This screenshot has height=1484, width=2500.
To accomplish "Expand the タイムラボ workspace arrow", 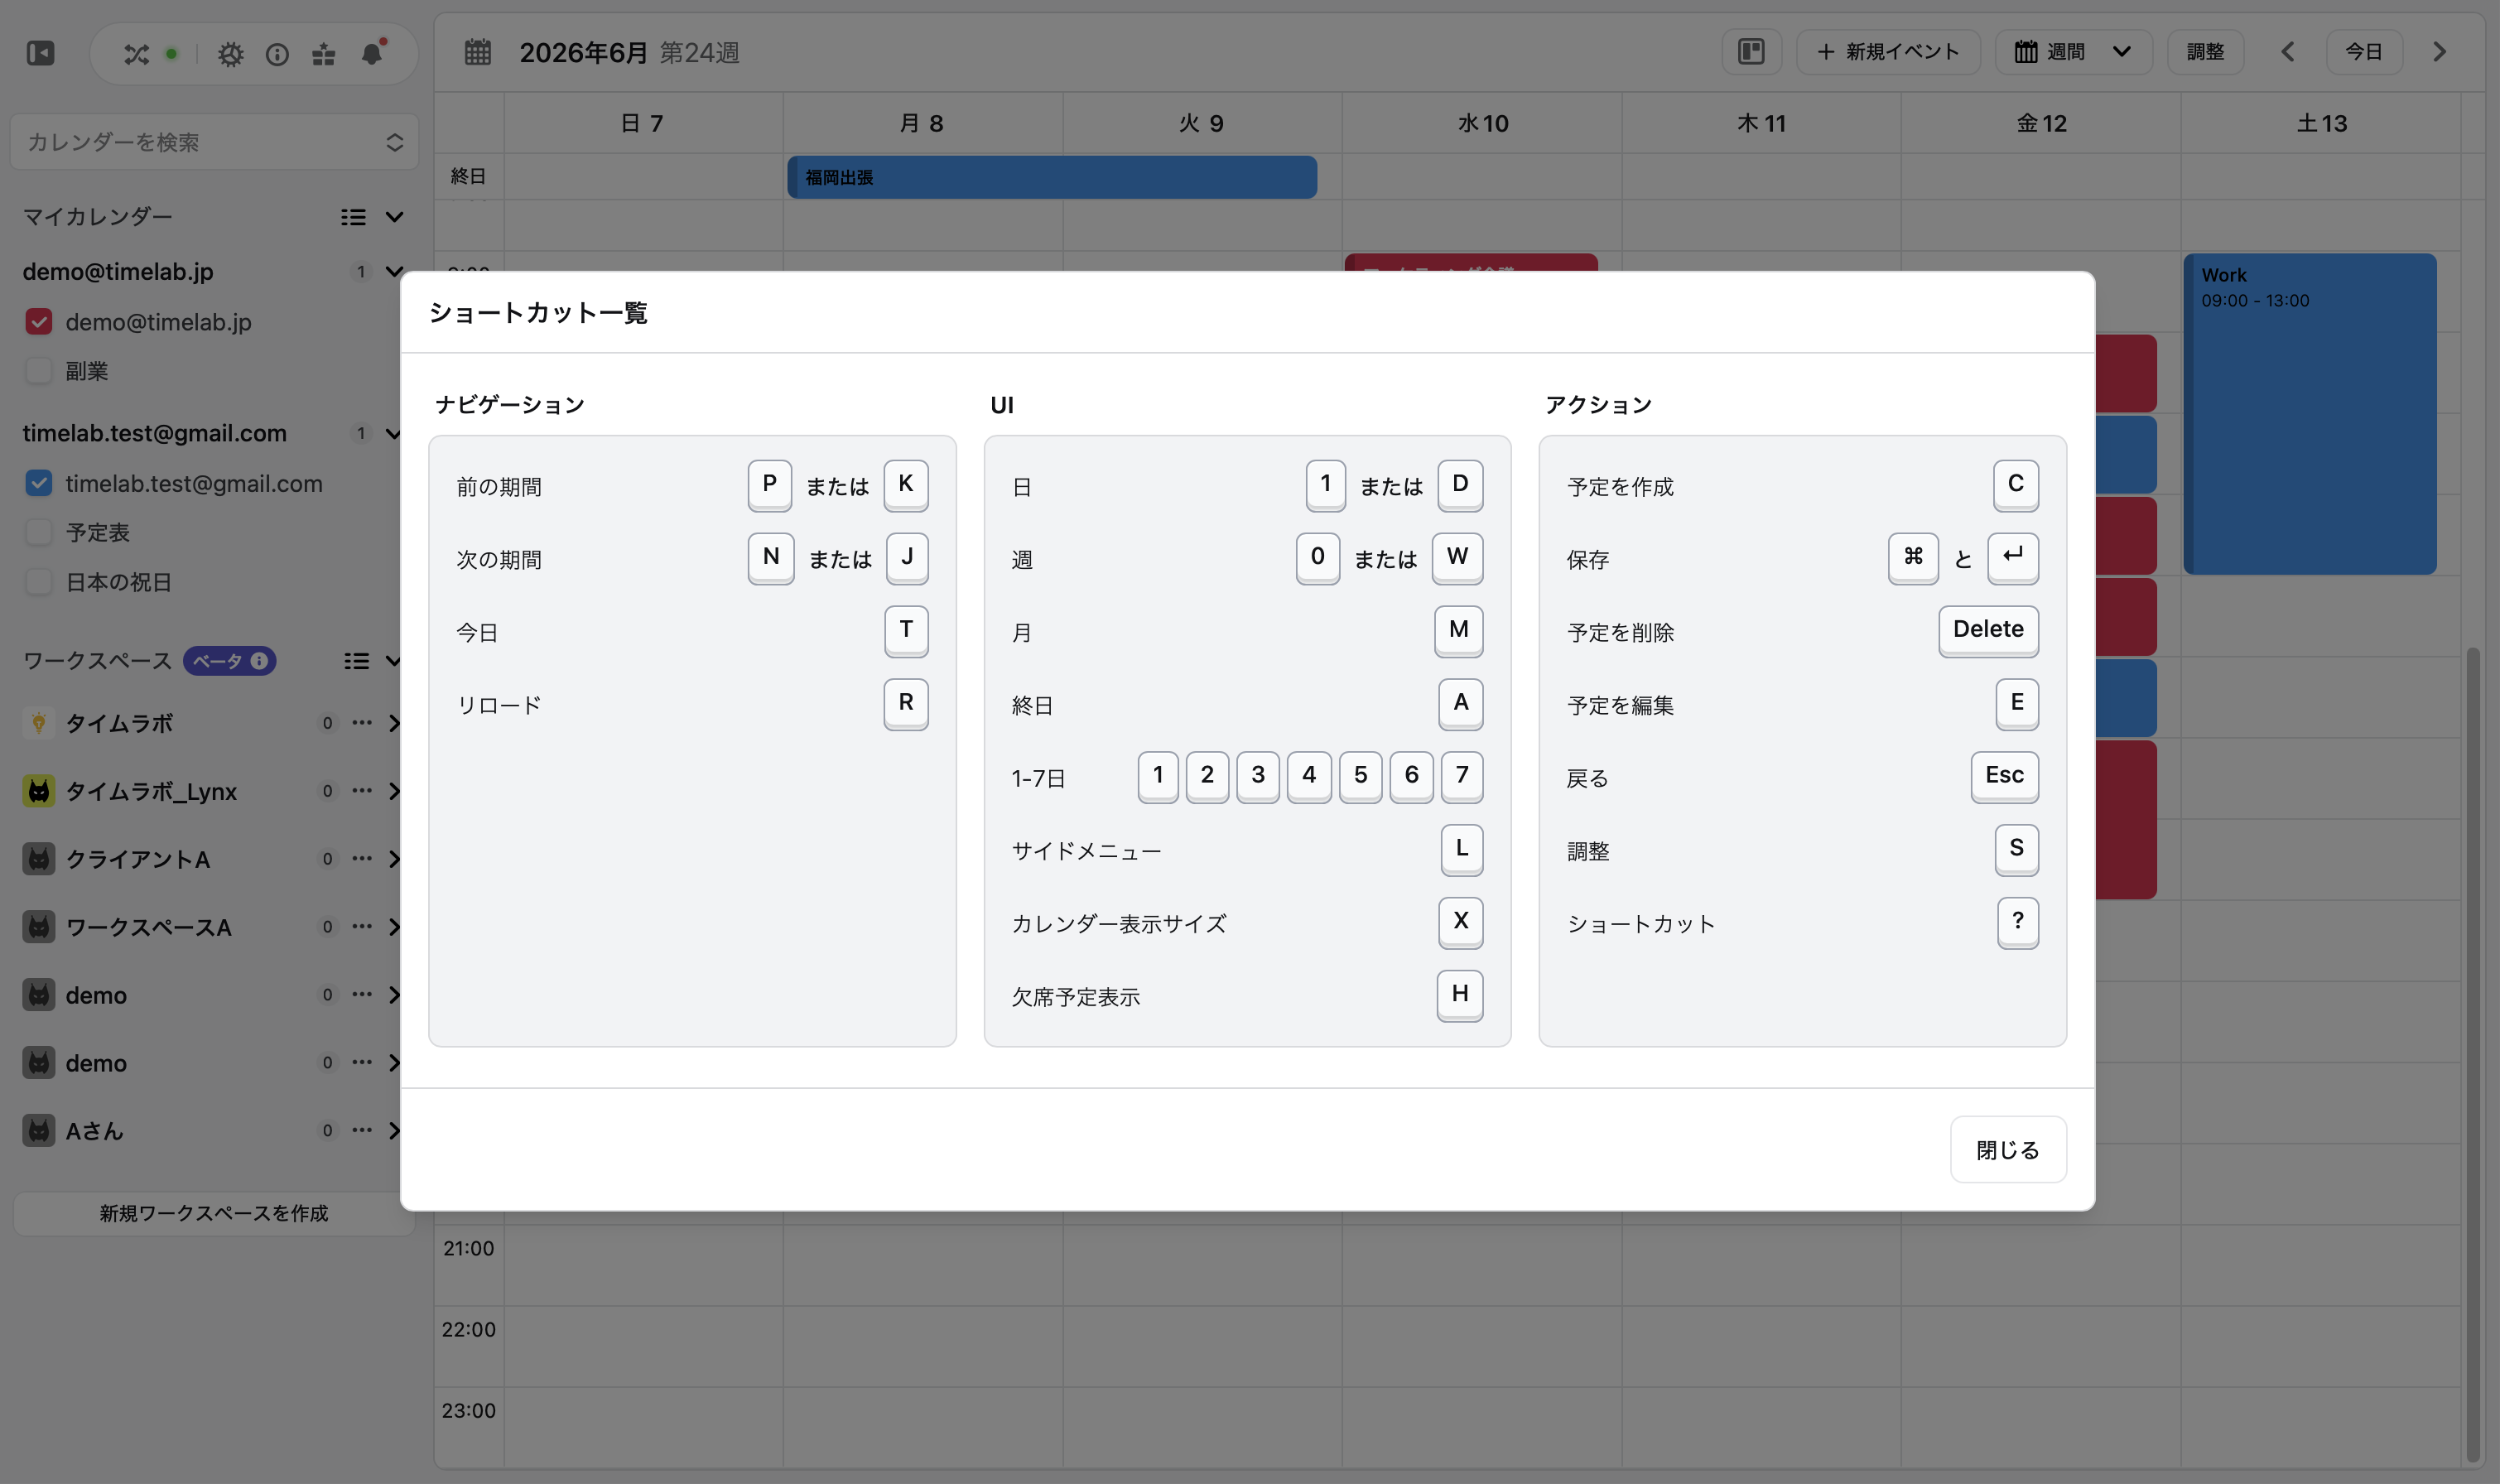I will 394,723.
